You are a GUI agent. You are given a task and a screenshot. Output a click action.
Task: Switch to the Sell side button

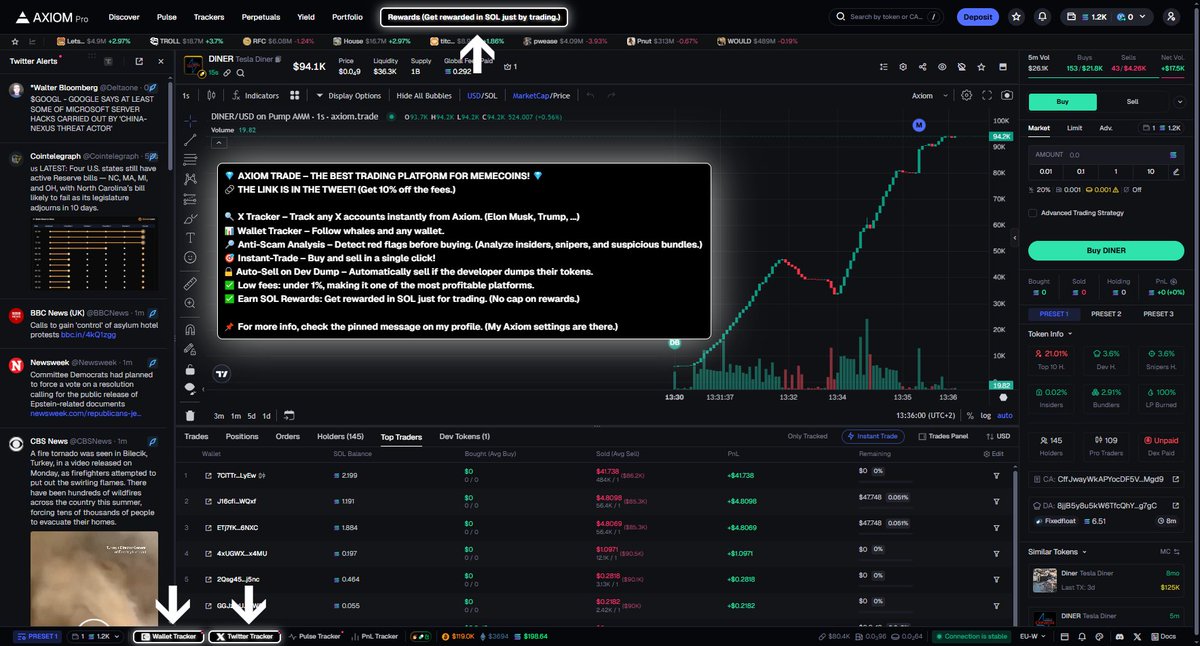pyautogui.click(x=1132, y=101)
